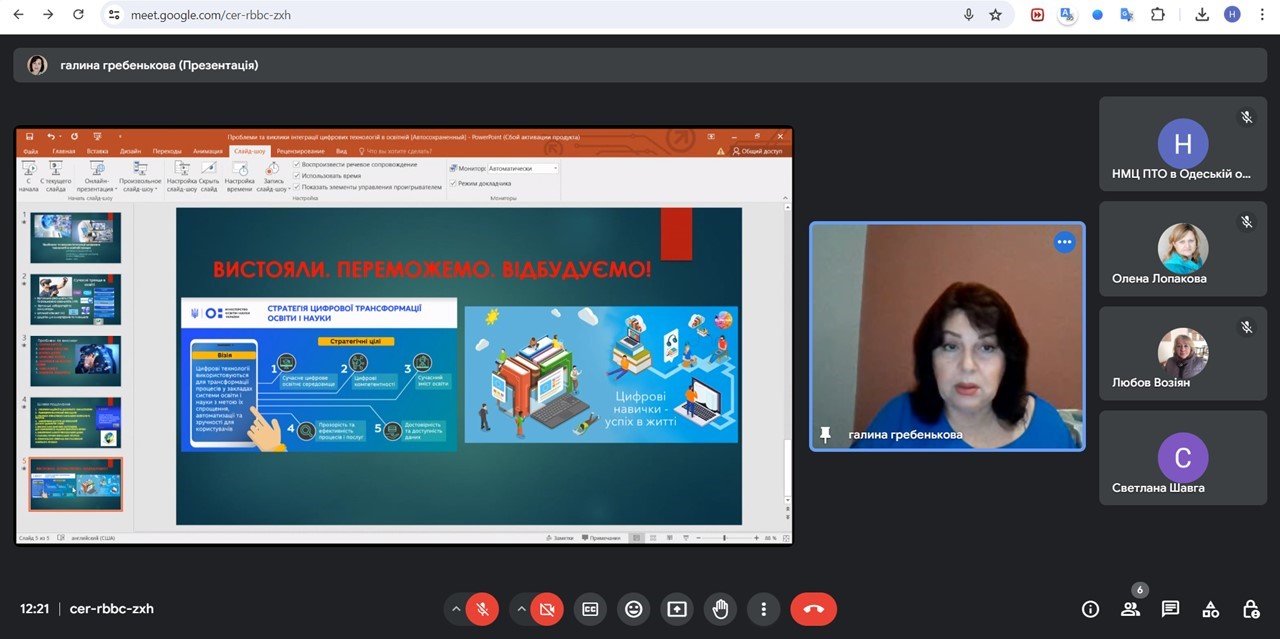Turn on closed captions
The height and width of the screenshot is (639, 1280).
[x=590, y=609]
